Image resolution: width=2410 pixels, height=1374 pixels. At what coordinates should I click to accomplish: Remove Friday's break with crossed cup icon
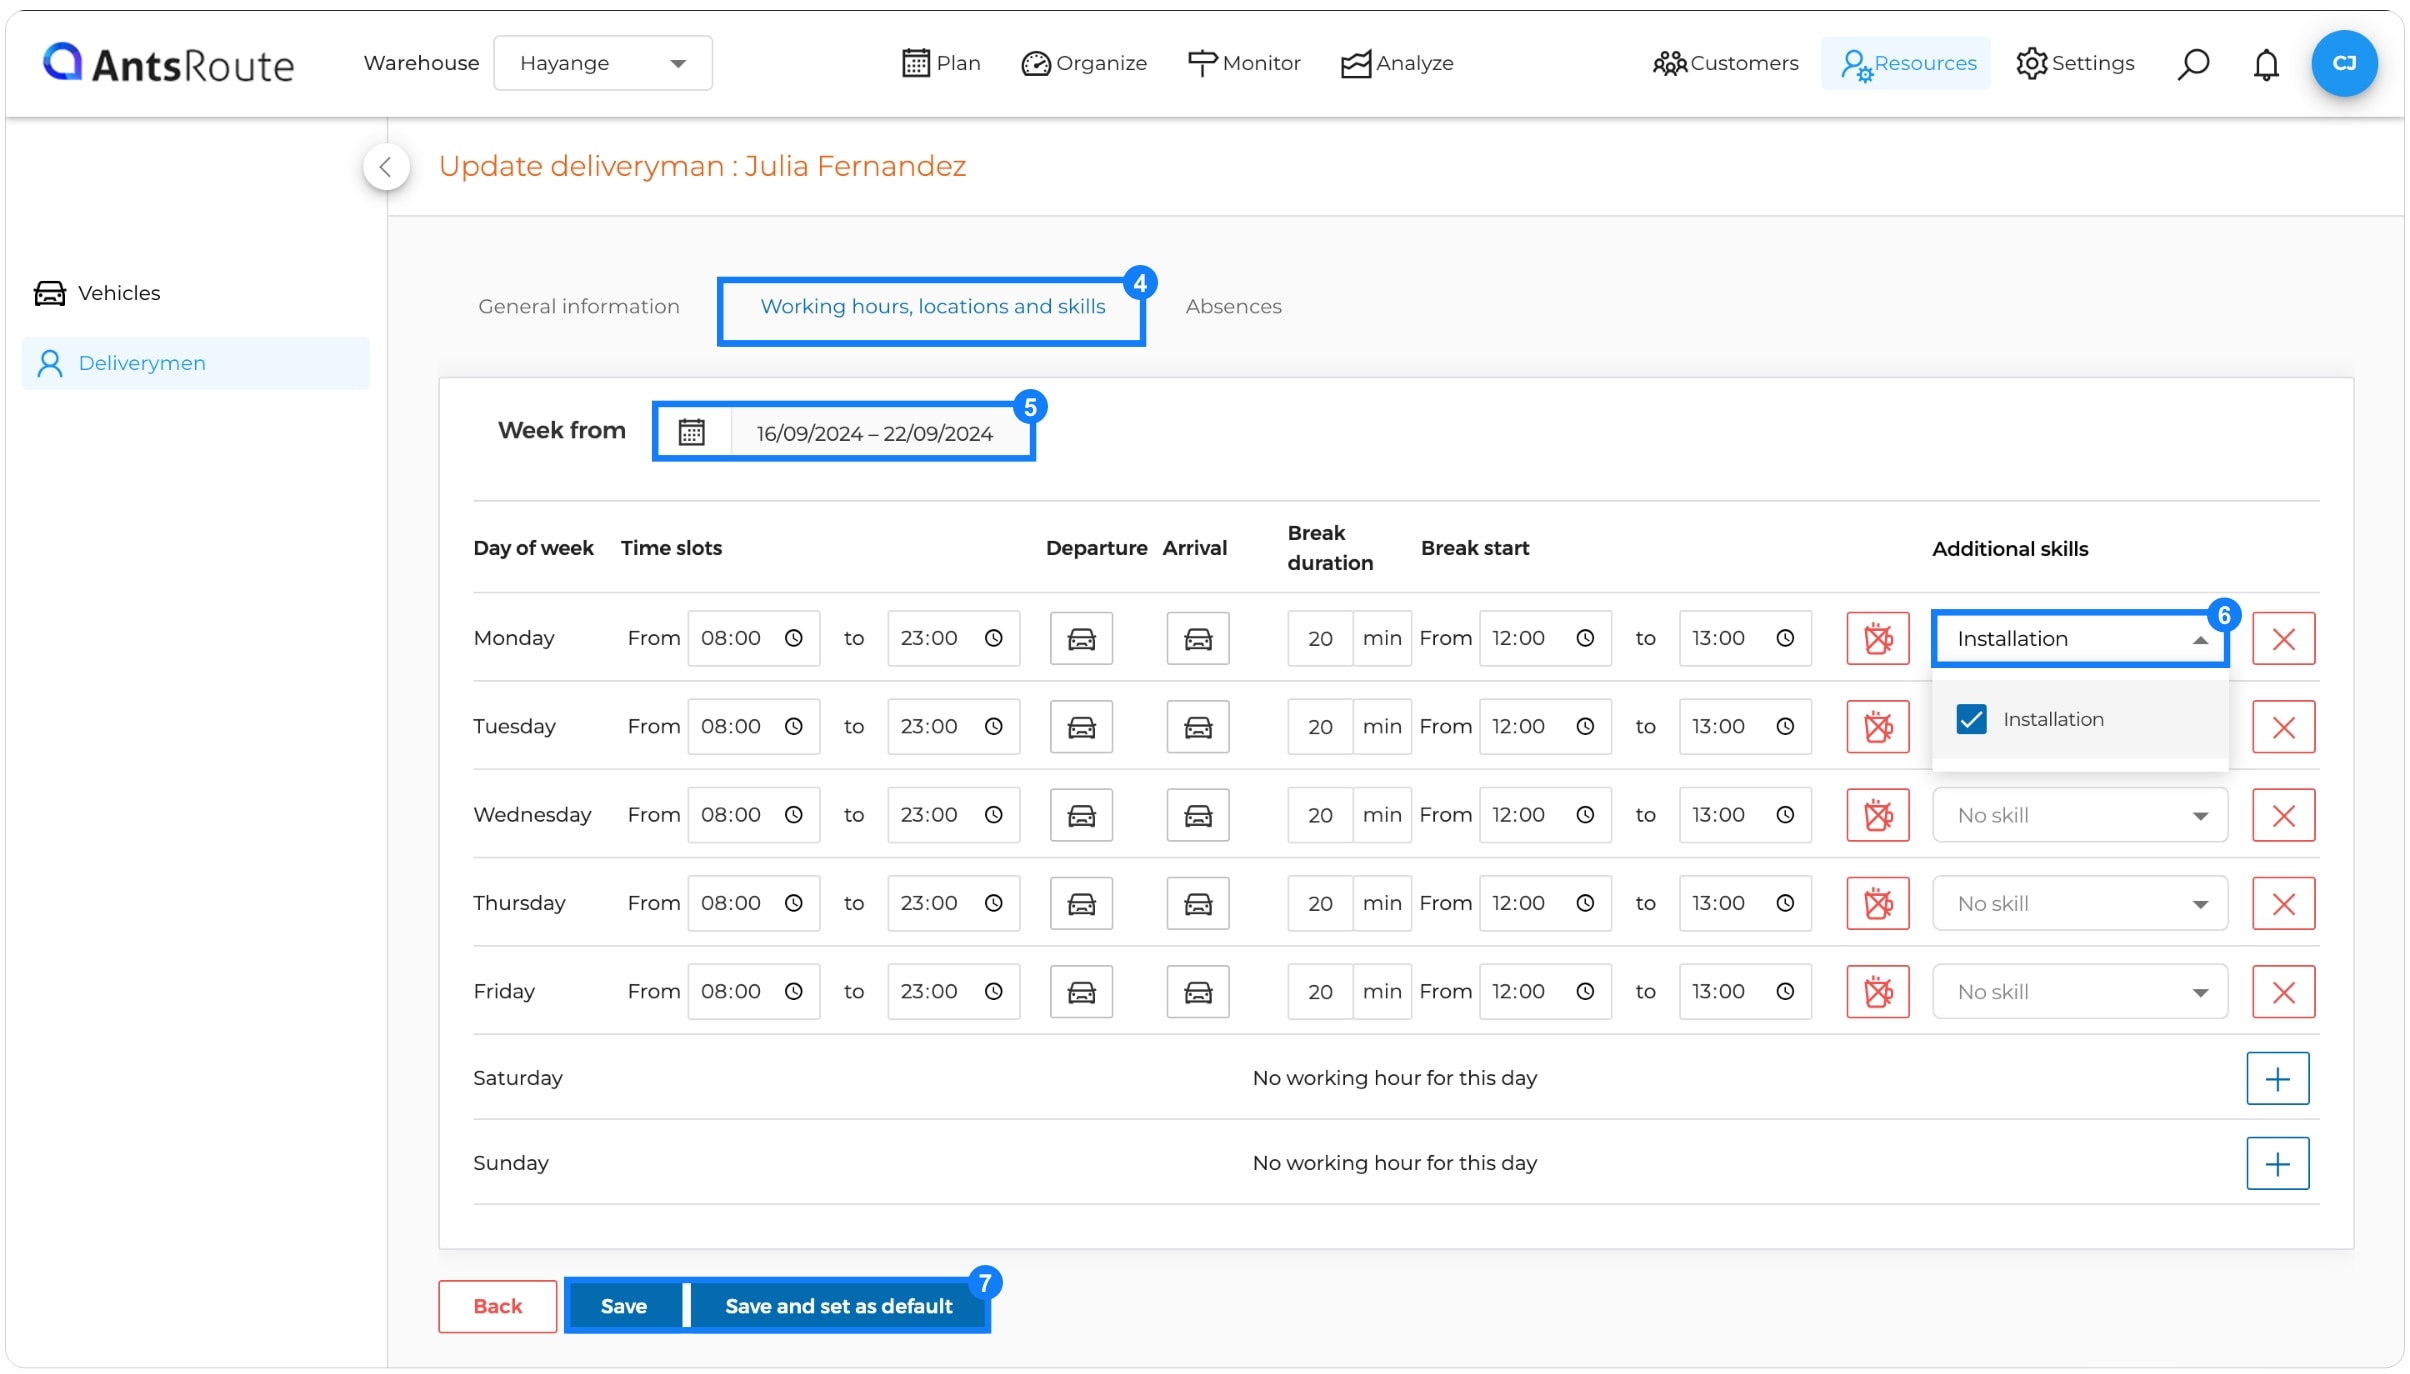(x=1878, y=991)
